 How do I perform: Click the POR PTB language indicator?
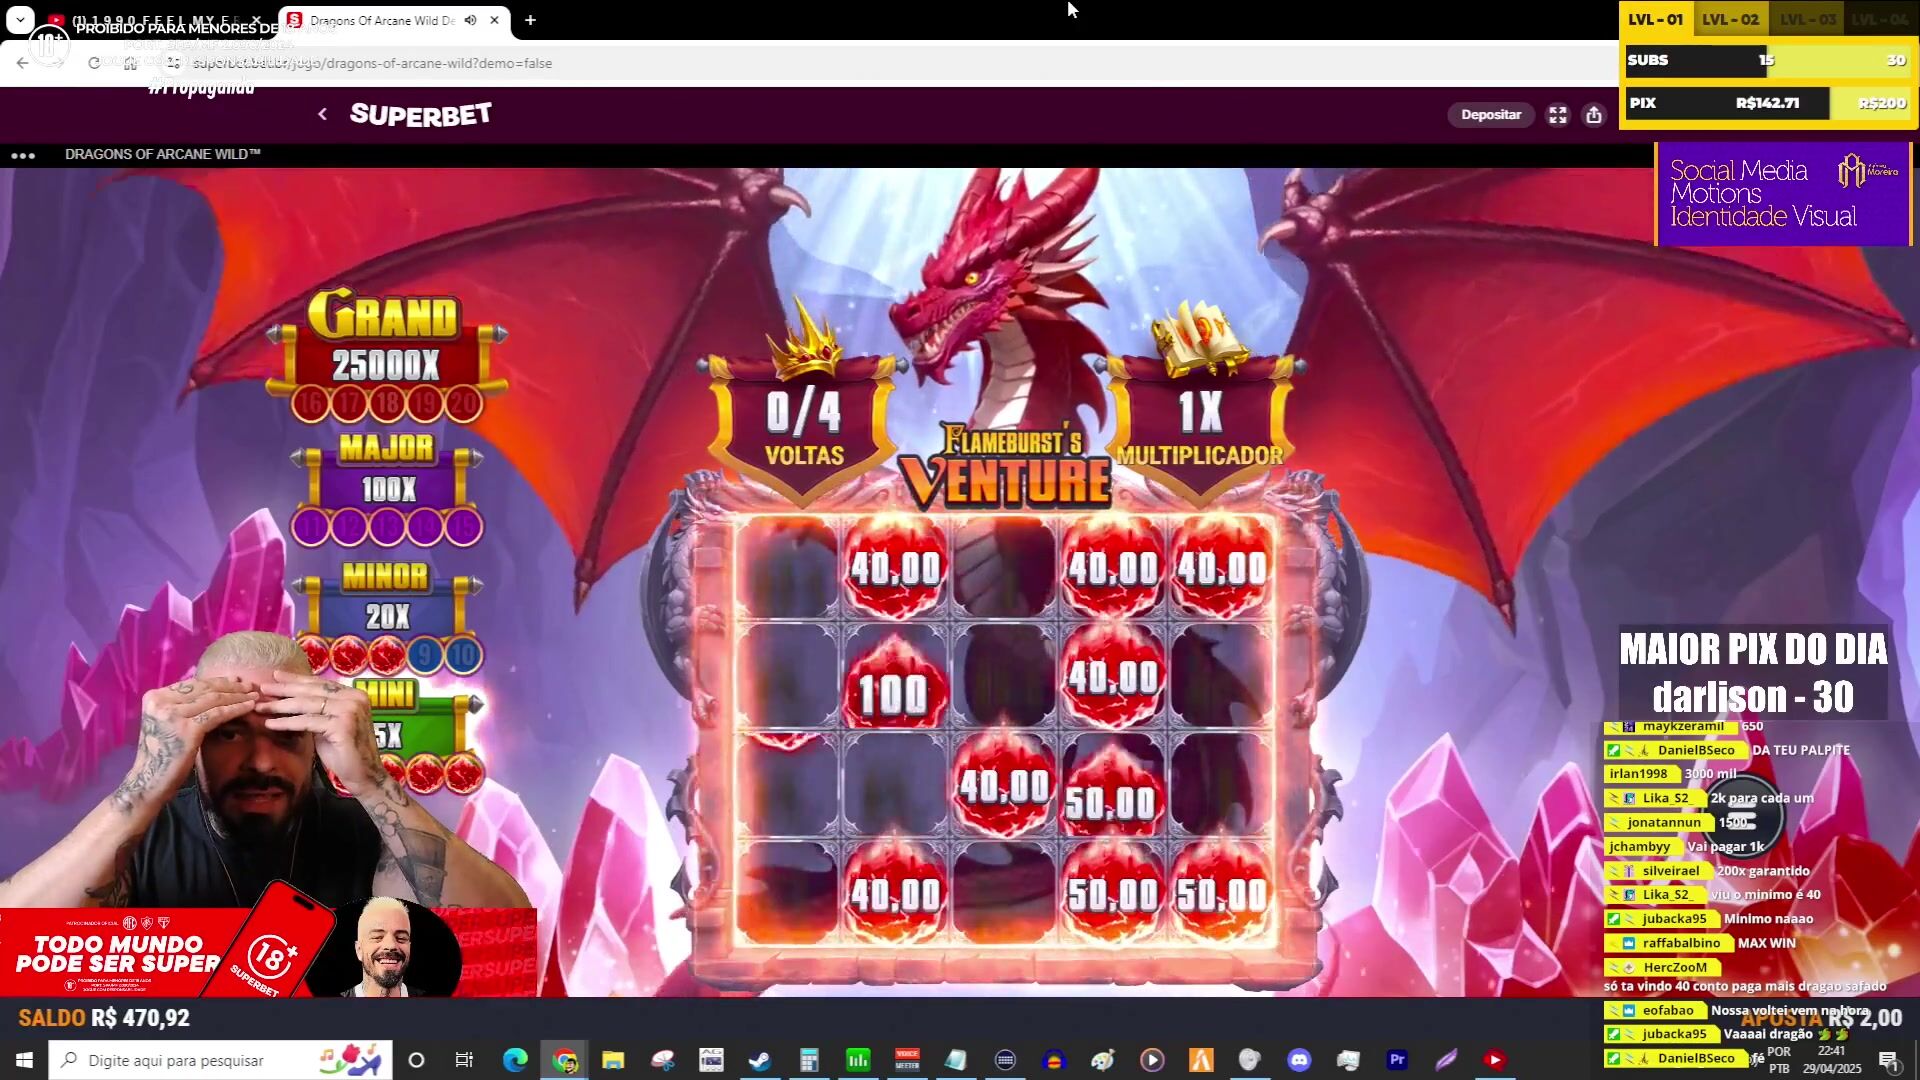click(x=1779, y=1060)
